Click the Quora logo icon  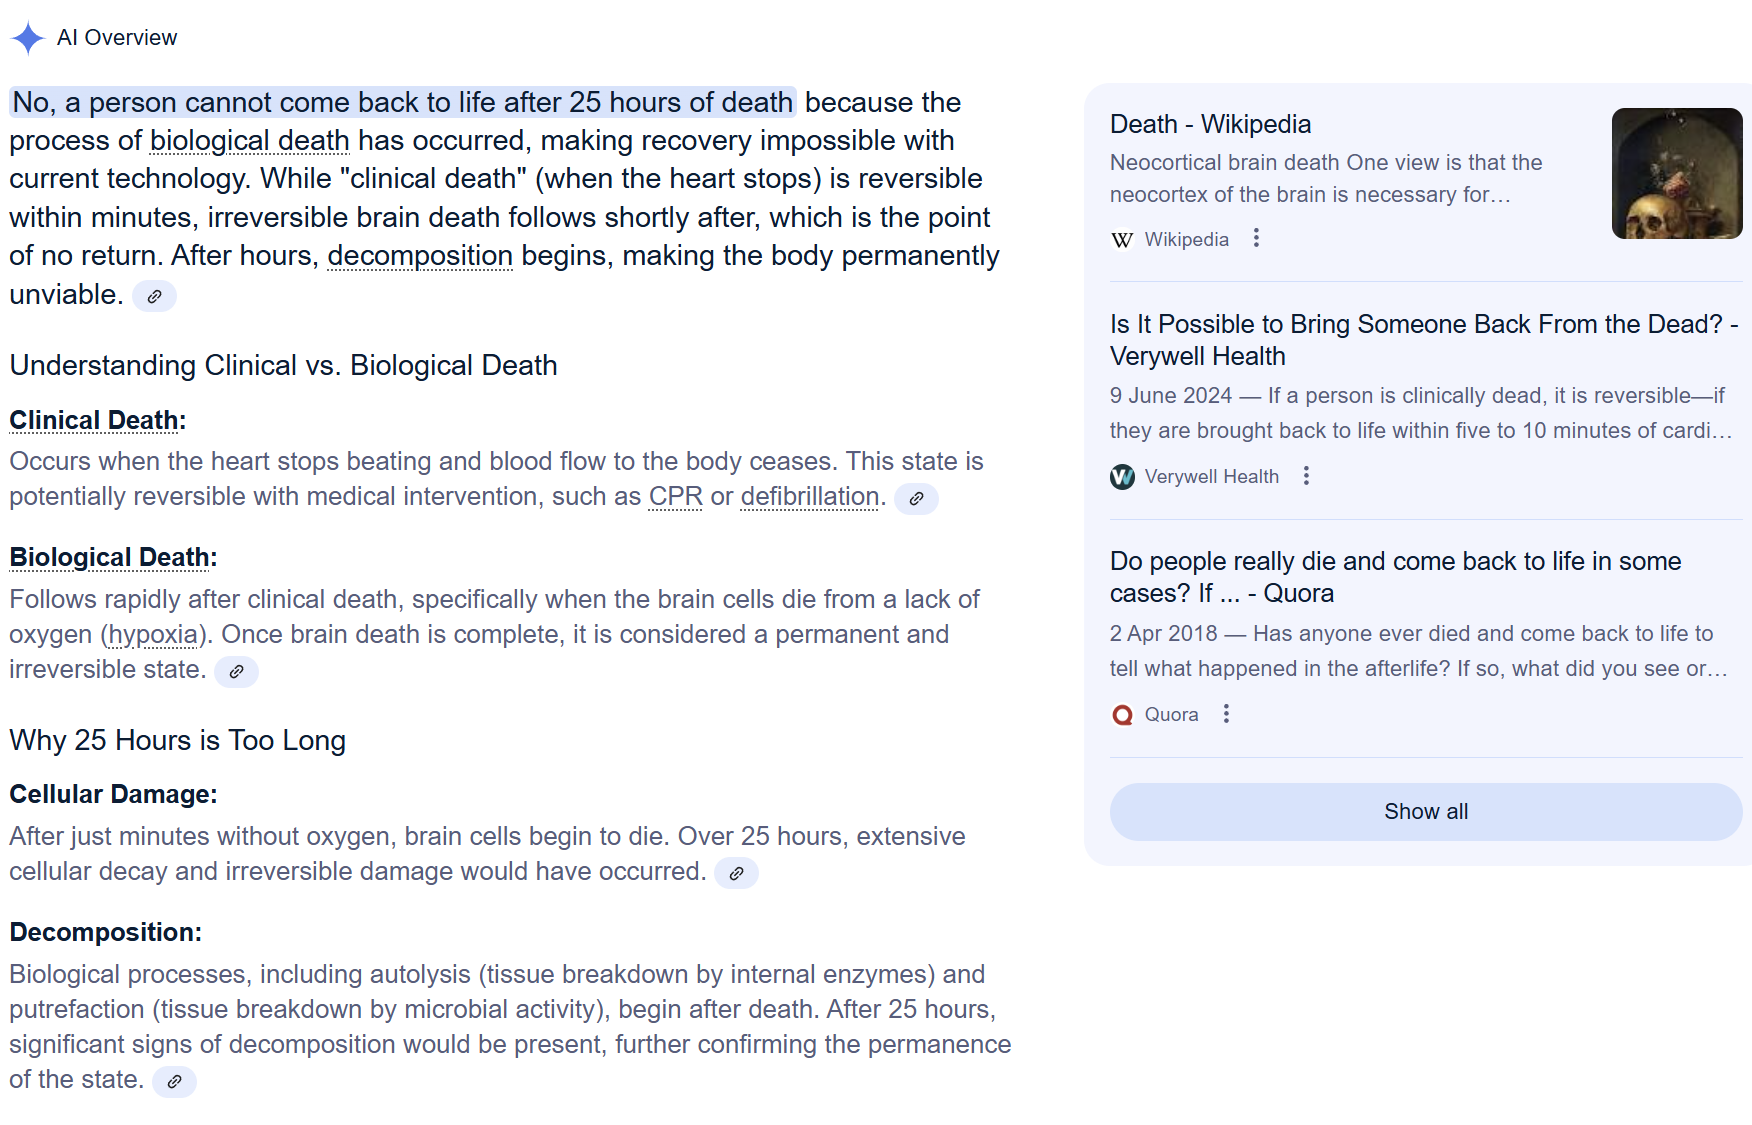point(1122,715)
